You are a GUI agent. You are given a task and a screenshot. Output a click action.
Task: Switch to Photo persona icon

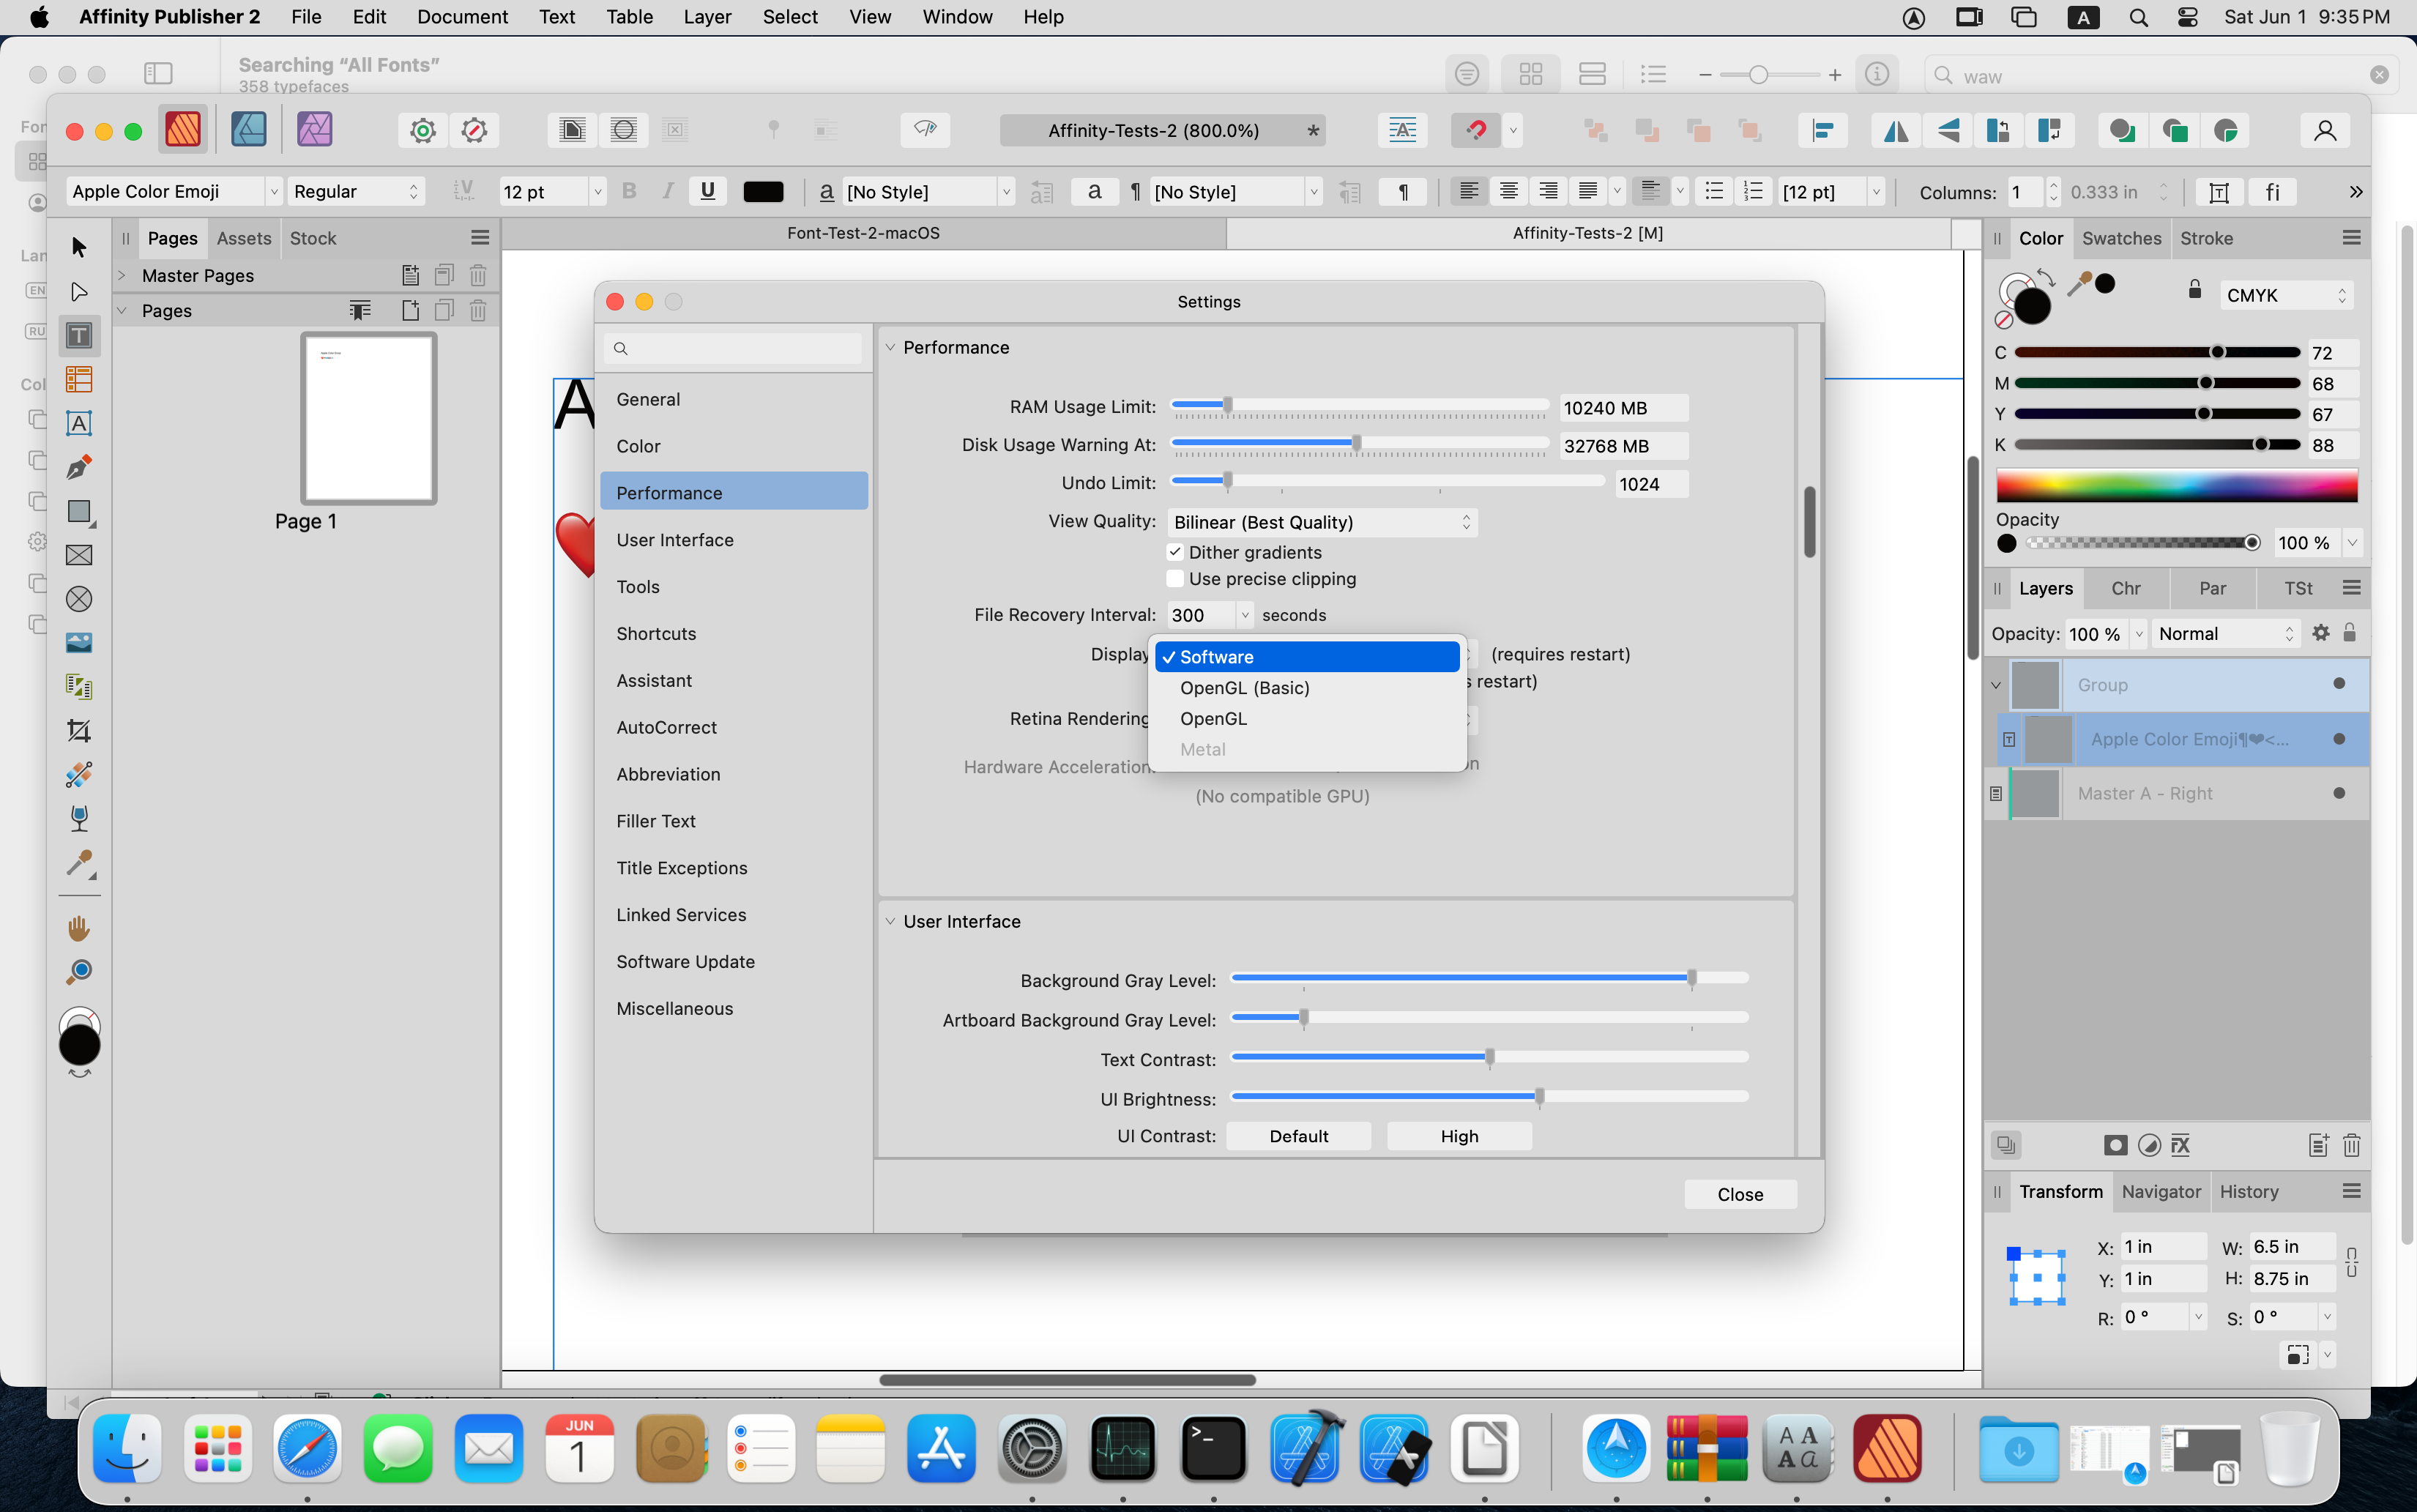[x=315, y=130]
